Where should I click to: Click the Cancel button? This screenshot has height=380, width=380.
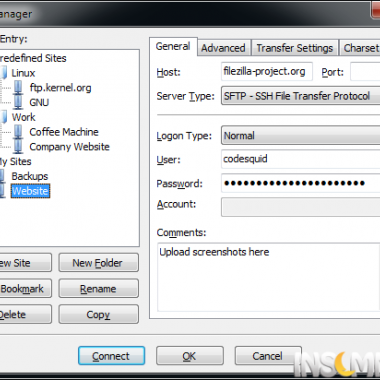268,356
